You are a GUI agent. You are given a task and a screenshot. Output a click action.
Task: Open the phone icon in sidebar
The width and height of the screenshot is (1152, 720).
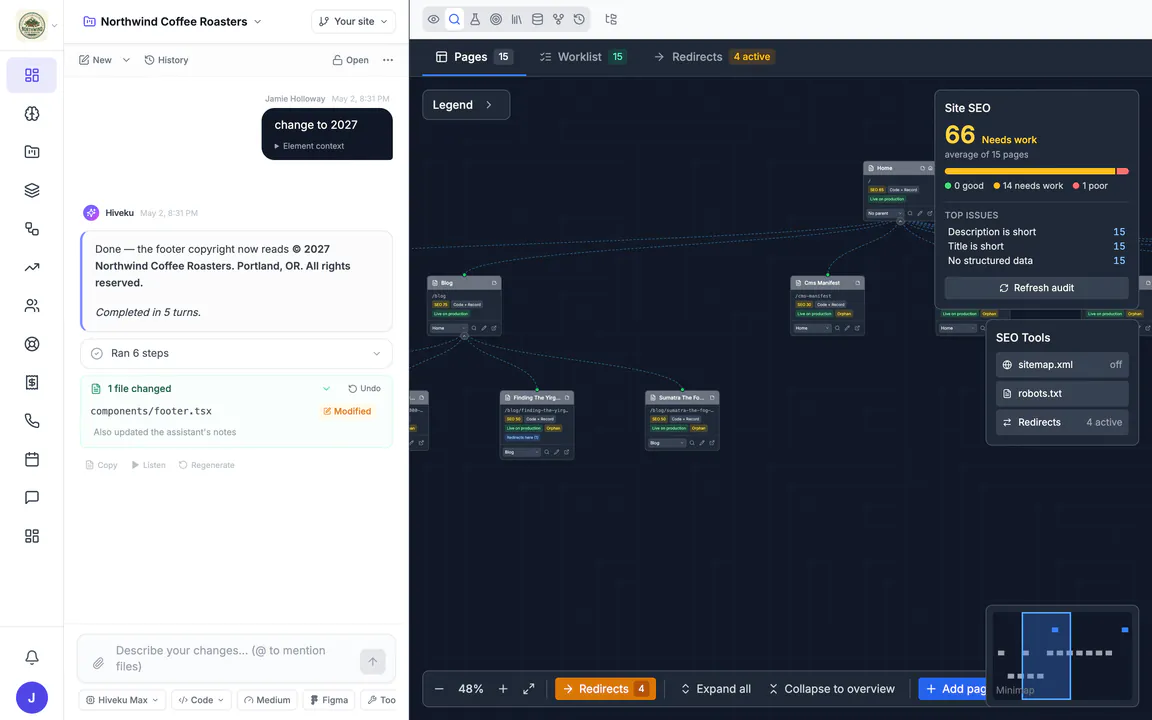coord(32,420)
